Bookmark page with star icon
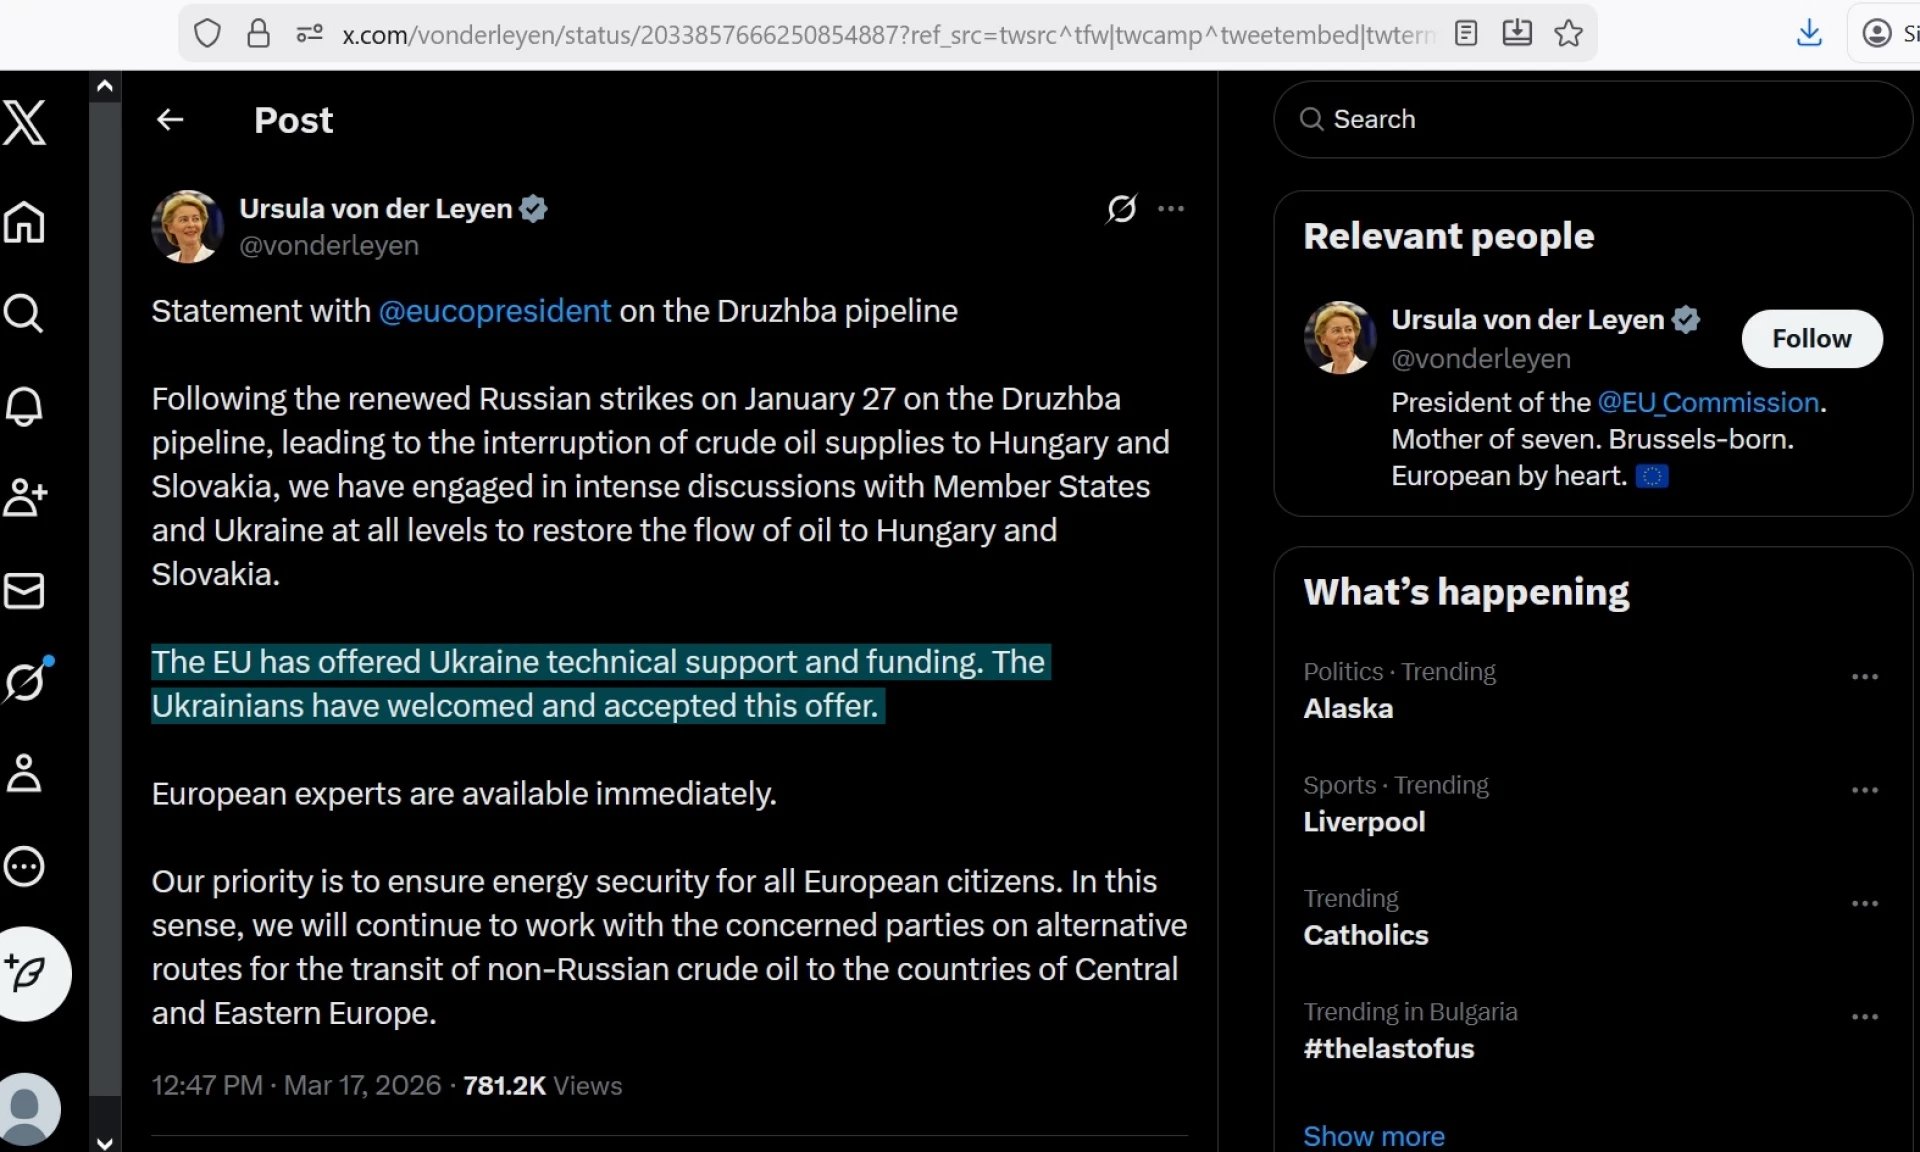Image resolution: width=1920 pixels, height=1152 pixels. (x=1568, y=34)
